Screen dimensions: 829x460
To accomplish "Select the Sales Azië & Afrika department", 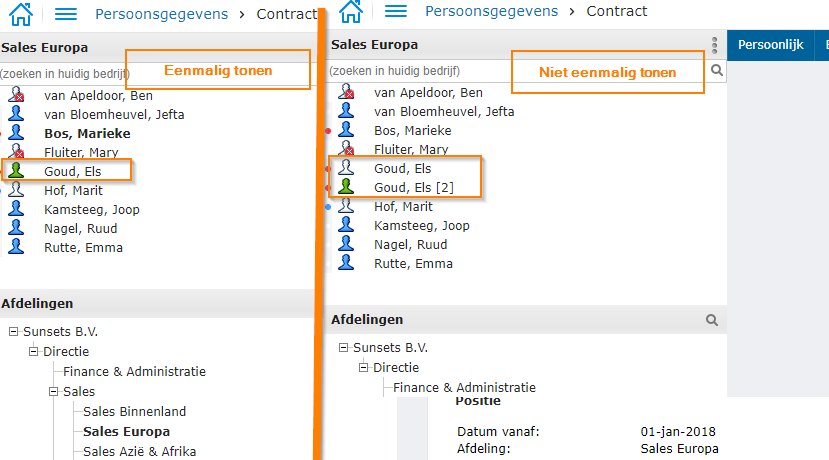I will pyautogui.click(x=139, y=451).
